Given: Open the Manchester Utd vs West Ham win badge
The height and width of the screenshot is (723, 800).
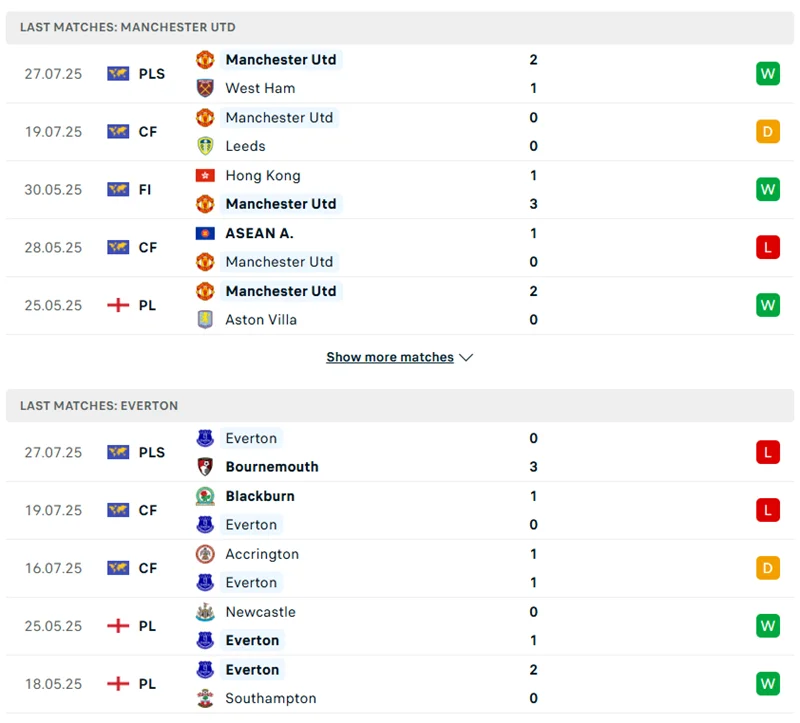Looking at the screenshot, I should [x=767, y=73].
